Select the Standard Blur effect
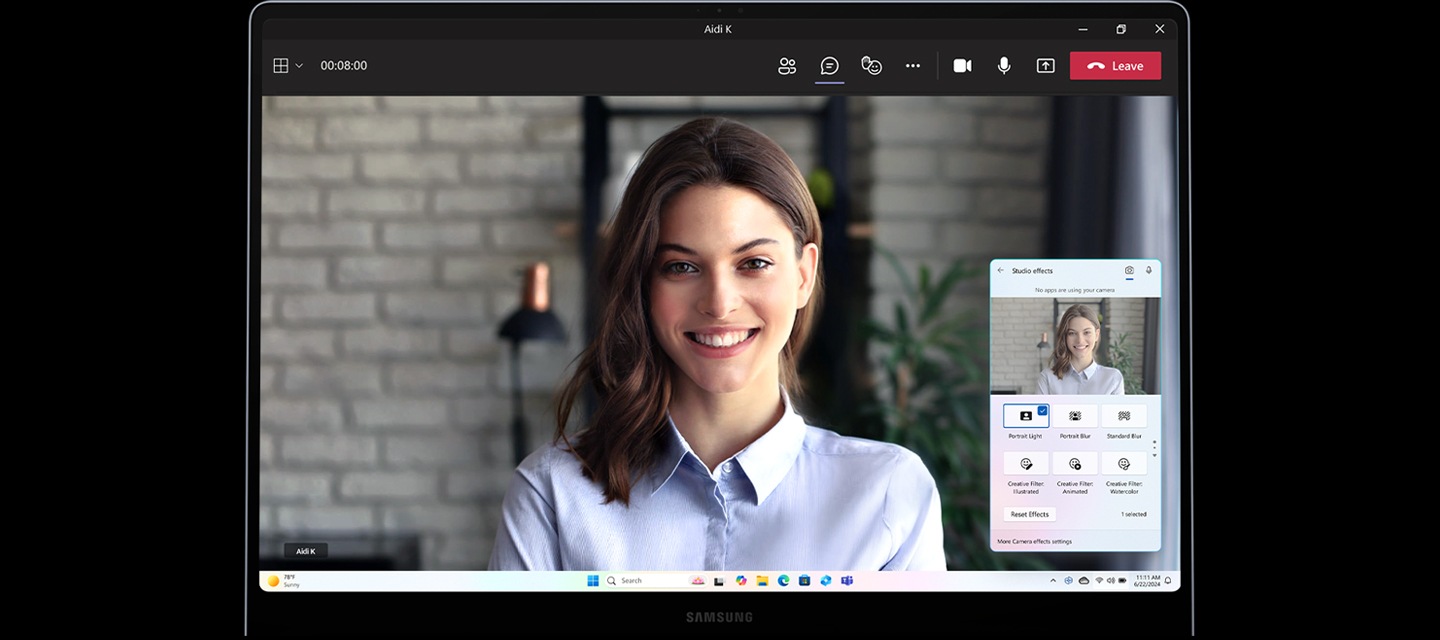Image resolution: width=1440 pixels, height=640 pixels. coord(1124,416)
